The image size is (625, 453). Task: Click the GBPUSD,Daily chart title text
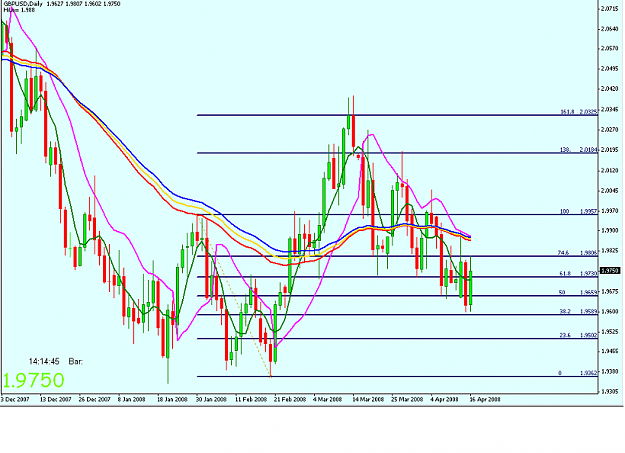22,4
